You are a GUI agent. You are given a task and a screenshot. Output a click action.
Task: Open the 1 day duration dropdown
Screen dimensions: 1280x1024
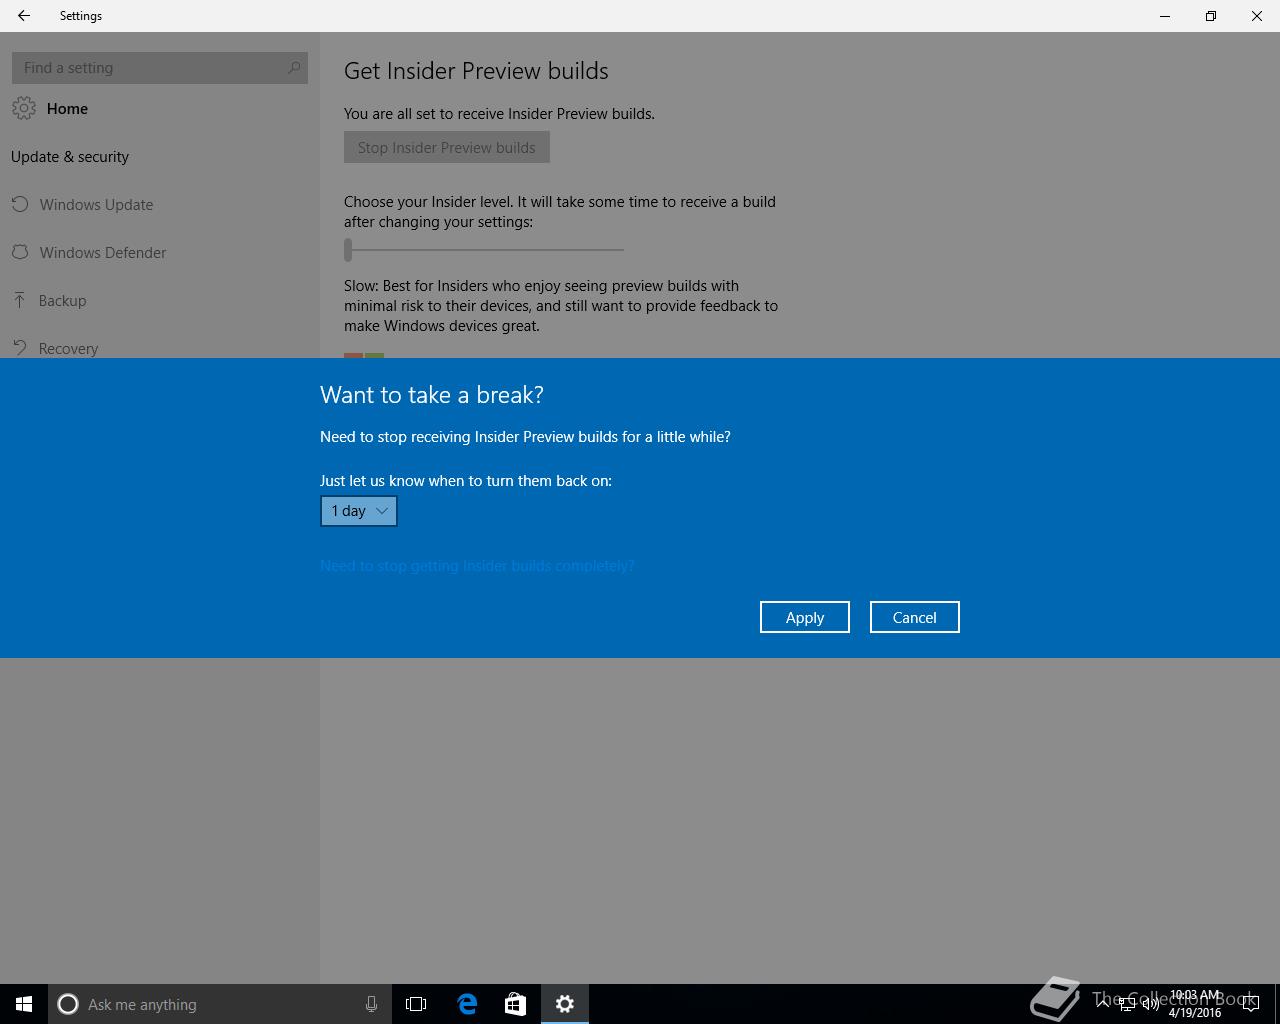click(359, 511)
